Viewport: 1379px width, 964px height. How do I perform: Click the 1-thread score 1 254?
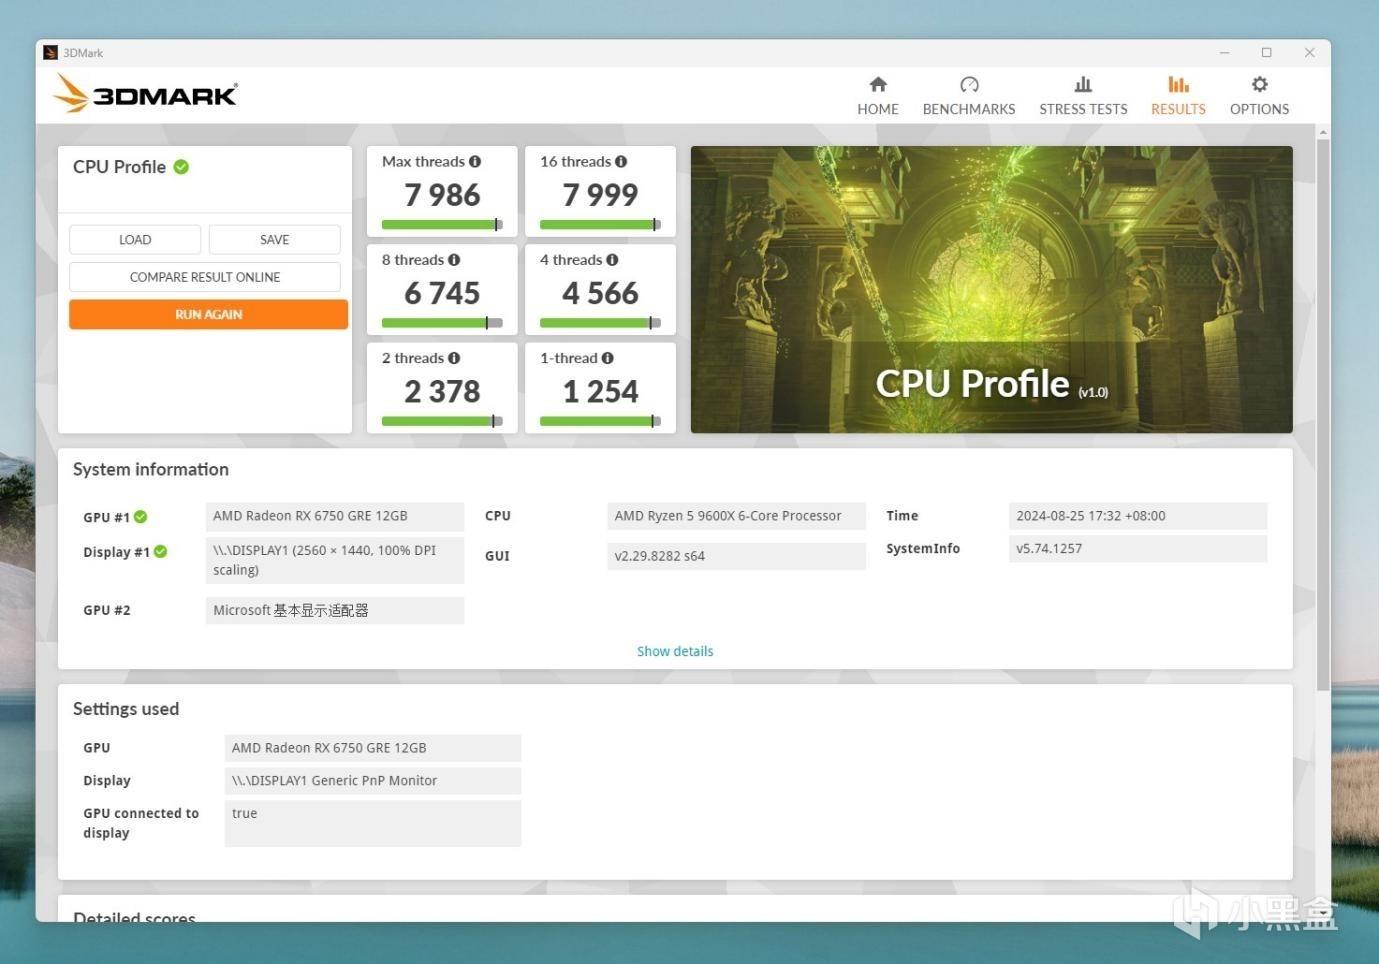click(600, 391)
